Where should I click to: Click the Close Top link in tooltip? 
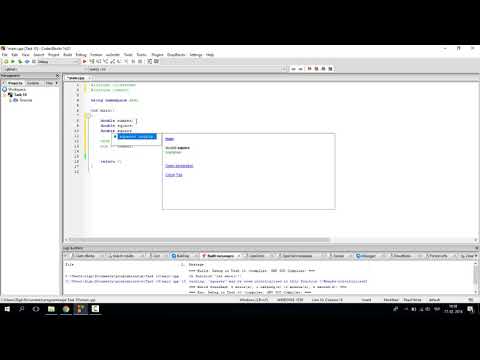(174, 175)
